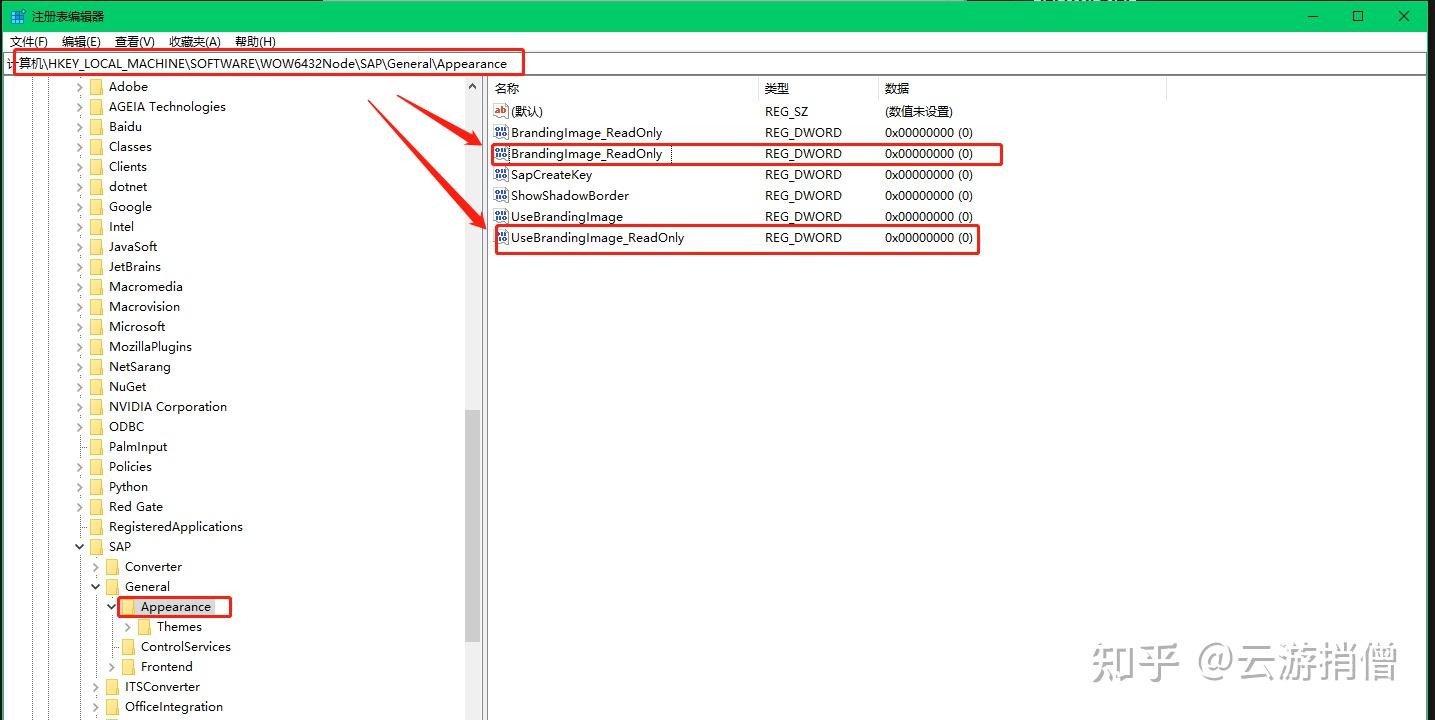
Task: Click the REG_DWORD type in the UseBrandingImage row
Action: pyautogui.click(x=803, y=216)
